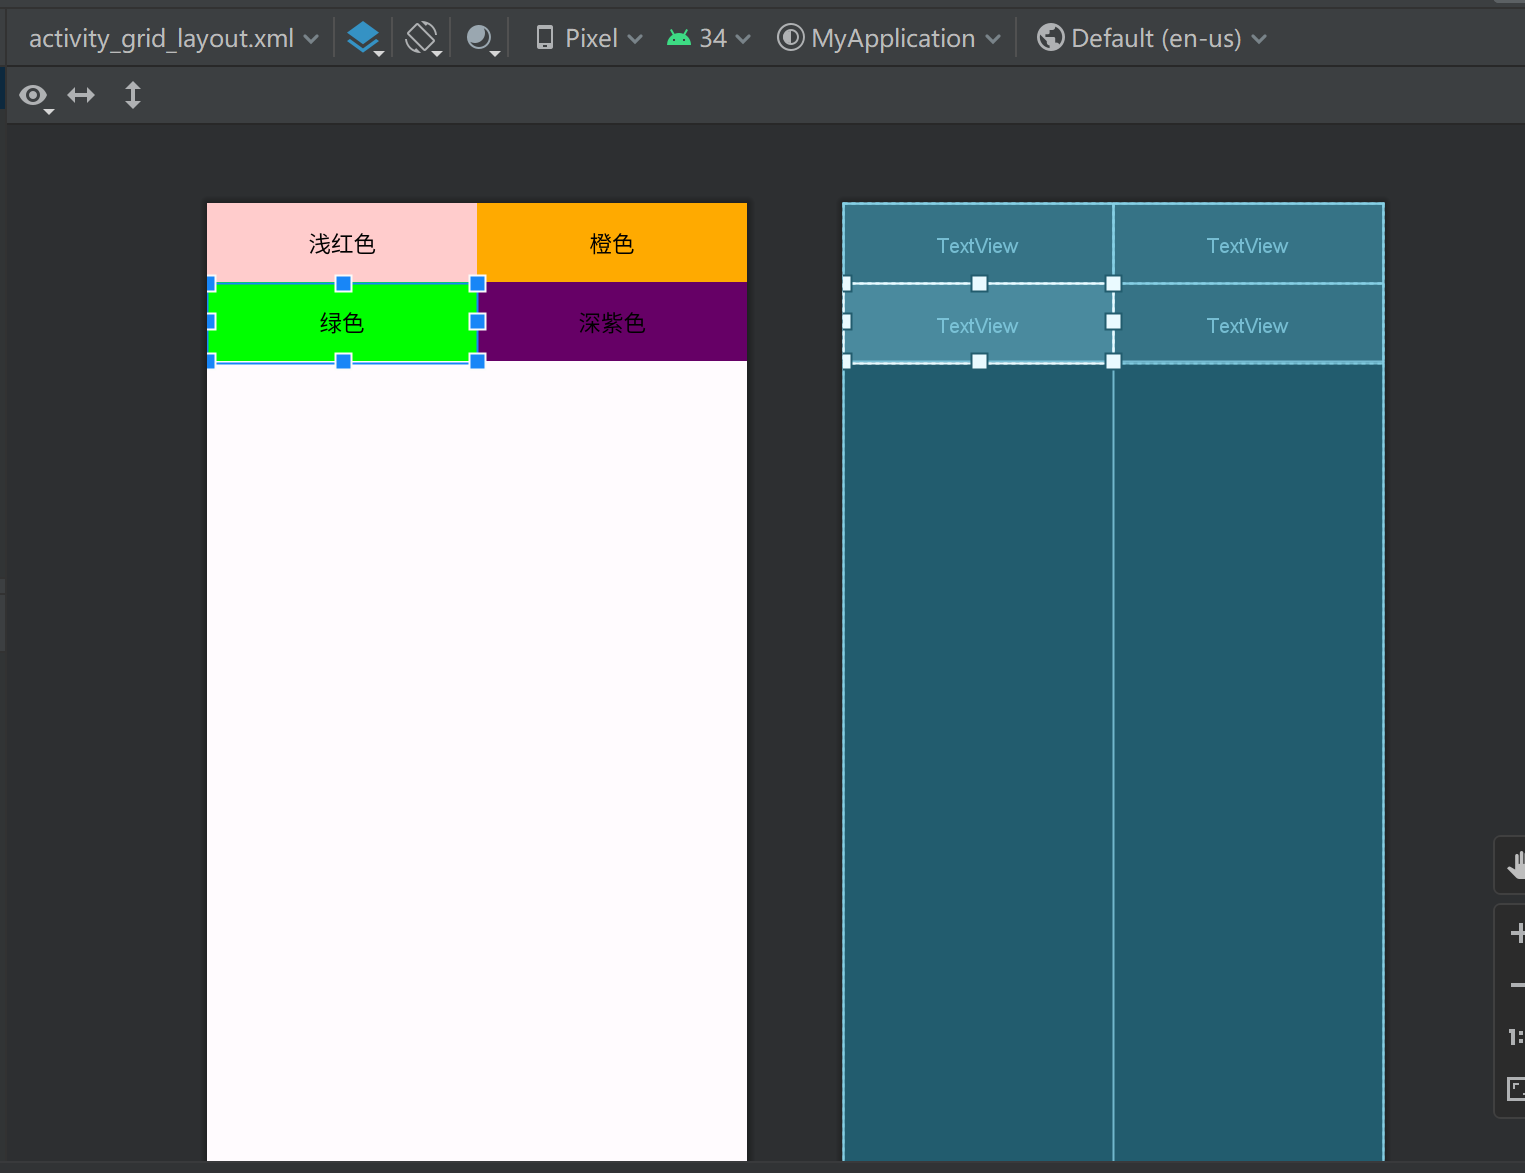The width and height of the screenshot is (1525, 1173).
Task: Select top-right TextView in blueprint
Action: (x=1248, y=244)
